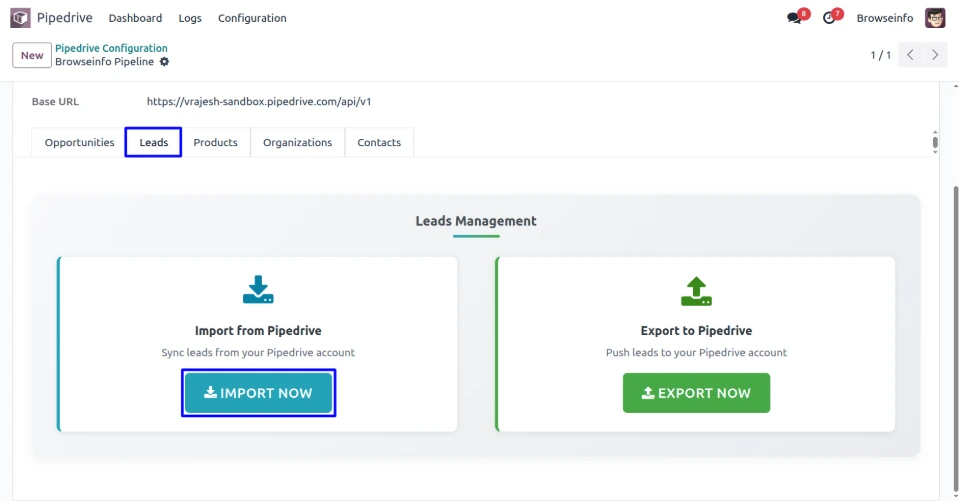The image size is (960, 501).
Task: Click the Pipedrive app logo icon
Action: (20, 18)
